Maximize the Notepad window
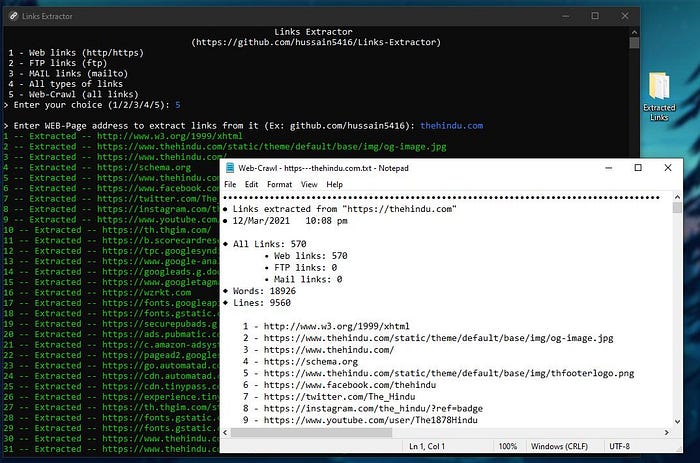Viewport: 700px width, 463px height. pos(638,168)
